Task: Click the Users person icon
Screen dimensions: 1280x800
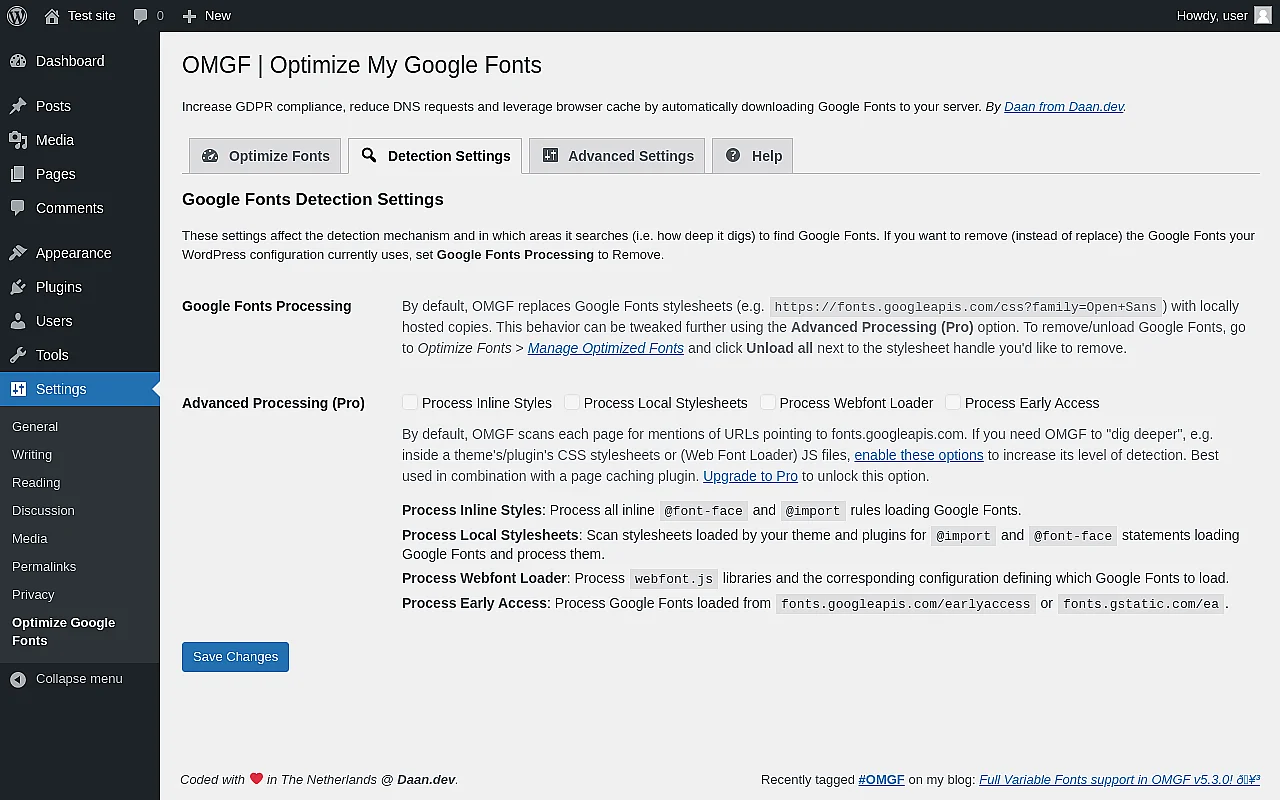Action: tap(18, 321)
